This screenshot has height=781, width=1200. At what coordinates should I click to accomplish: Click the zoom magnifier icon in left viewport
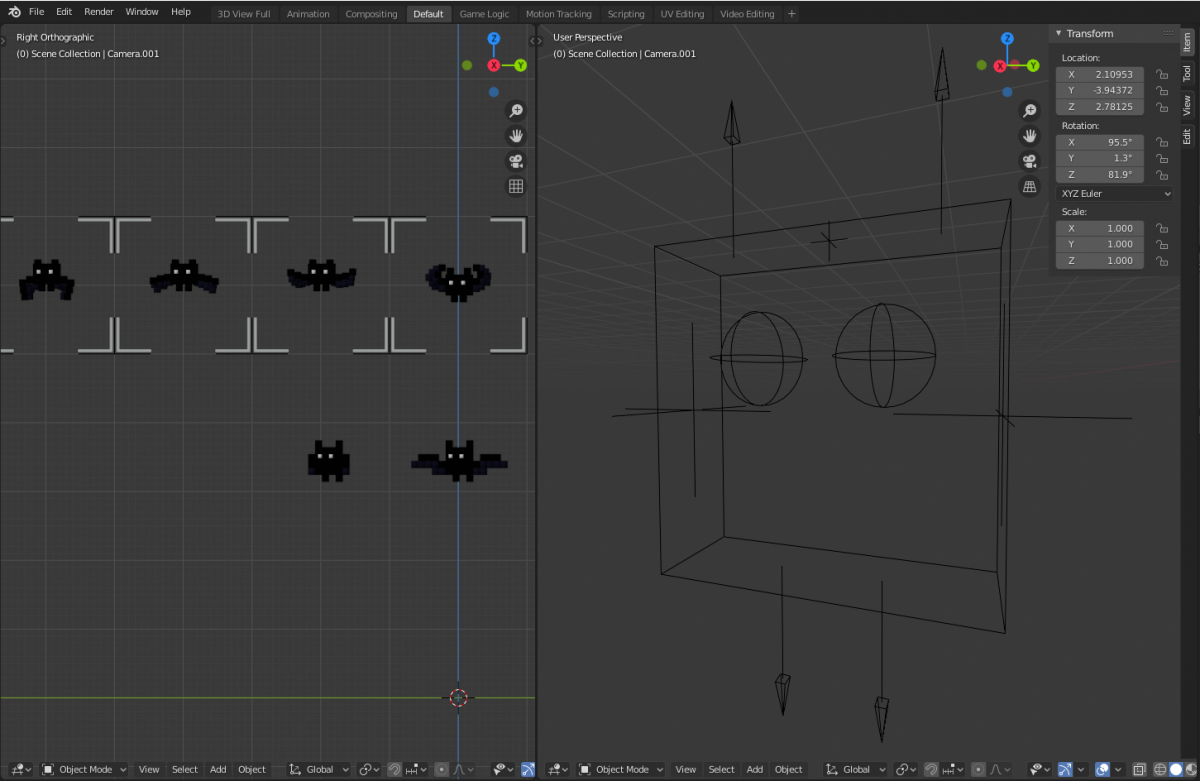(x=516, y=111)
